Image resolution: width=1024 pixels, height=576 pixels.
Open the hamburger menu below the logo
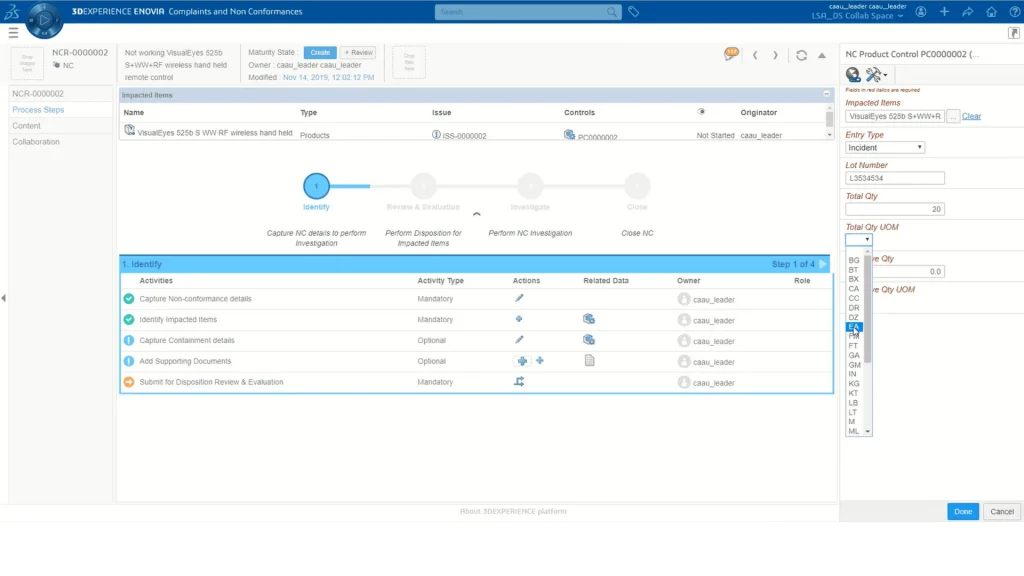pyautogui.click(x=13, y=33)
